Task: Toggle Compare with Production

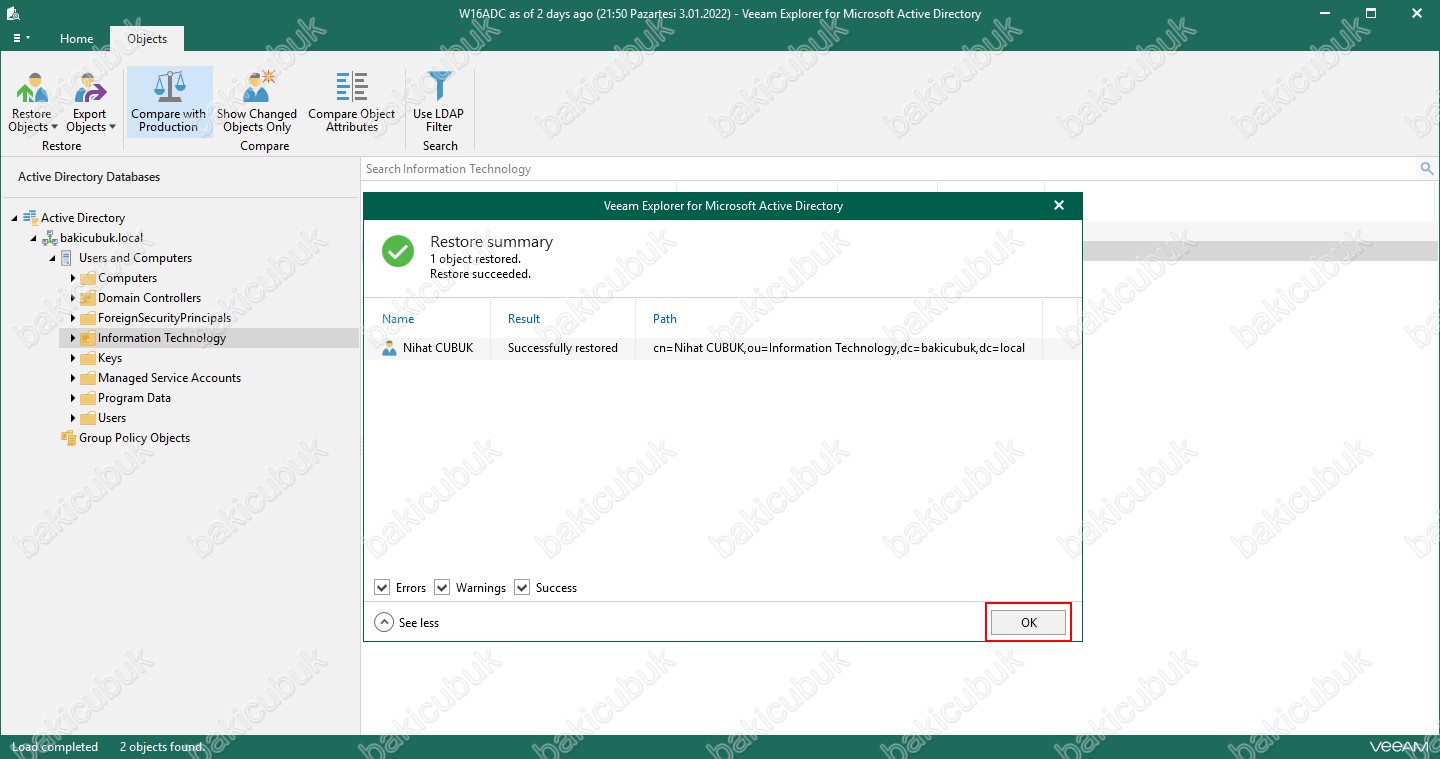Action: point(169,102)
